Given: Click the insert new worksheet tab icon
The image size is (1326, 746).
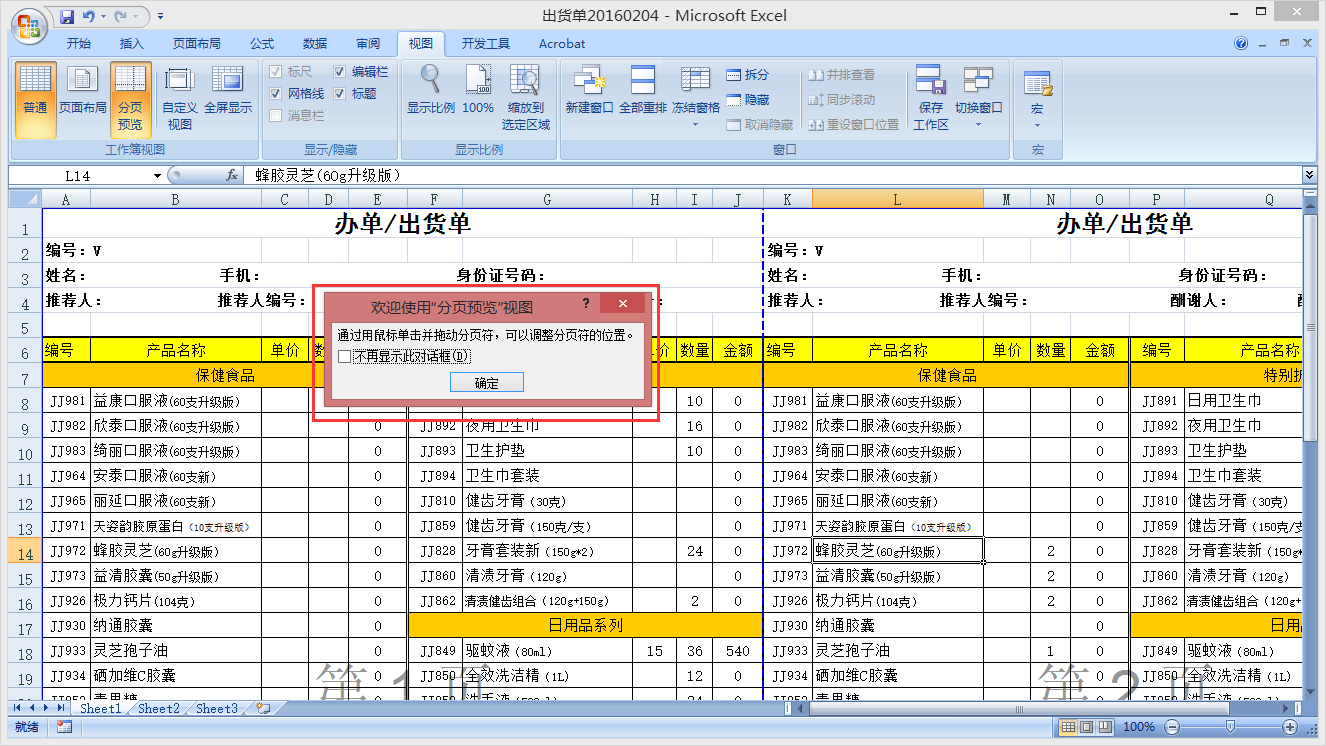Looking at the screenshot, I should 263,708.
